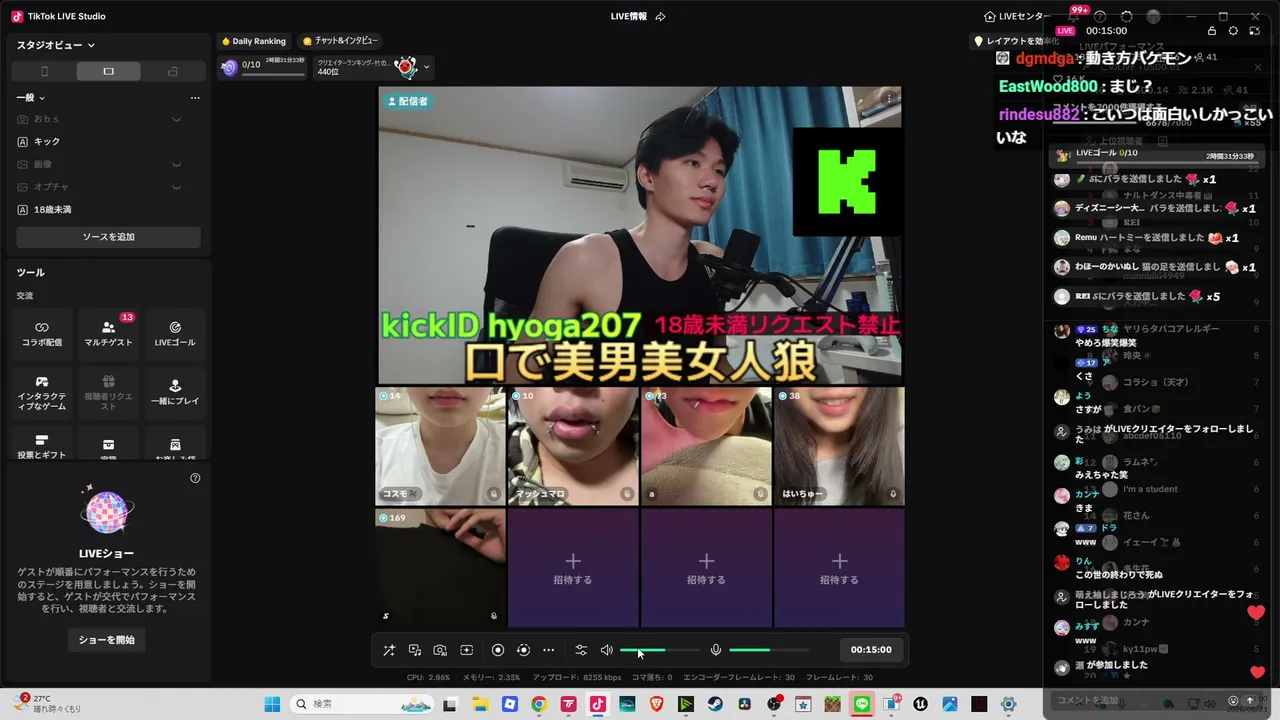Open the インタラクティブなゲーム tool
The height and width of the screenshot is (720, 1280).
pyautogui.click(x=42, y=393)
